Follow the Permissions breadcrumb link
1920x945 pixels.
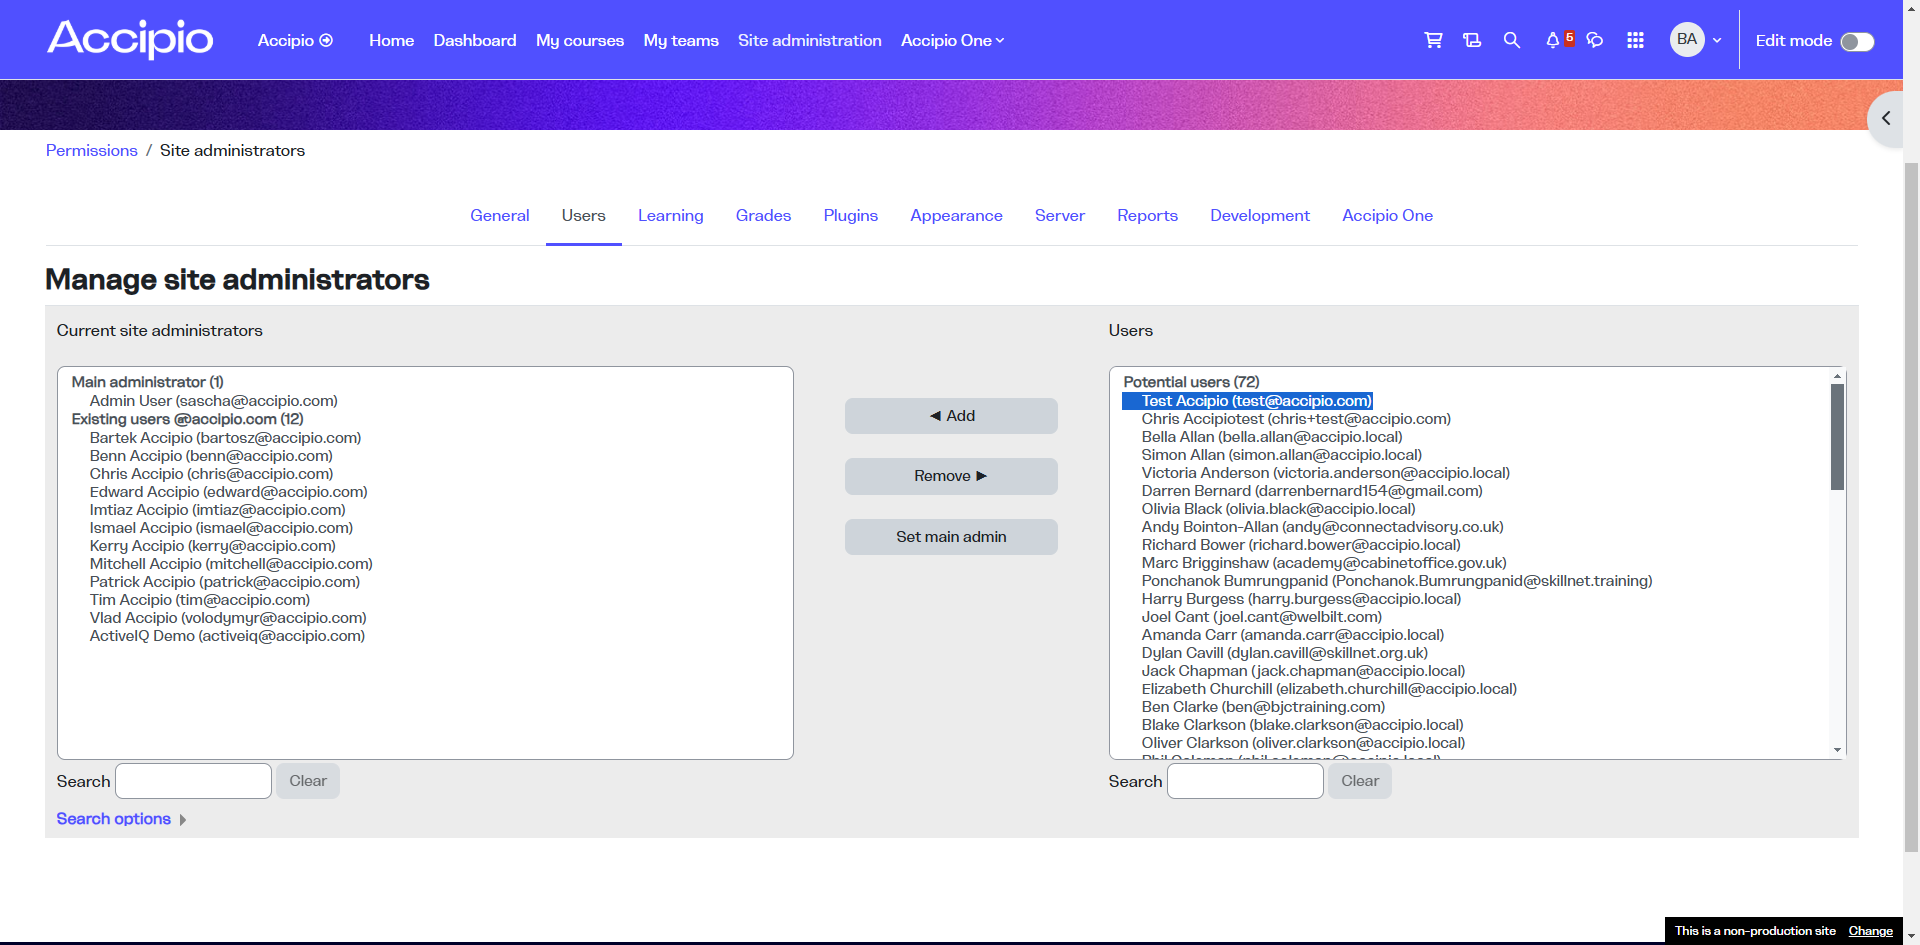tap(92, 150)
